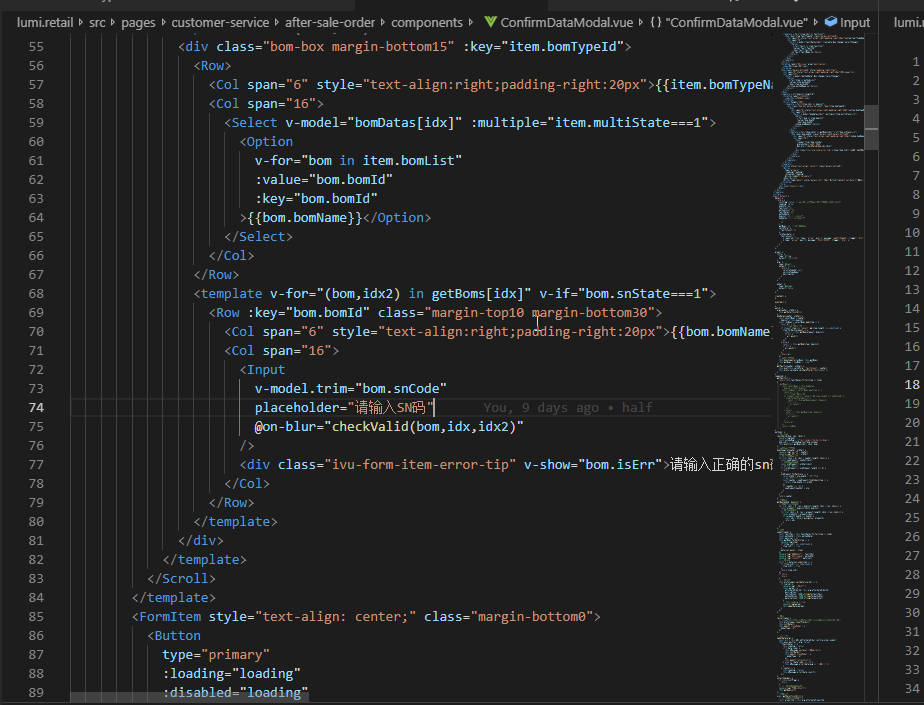Click the item.bomList text on line 61
924x705 pixels.
[x=408, y=160]
